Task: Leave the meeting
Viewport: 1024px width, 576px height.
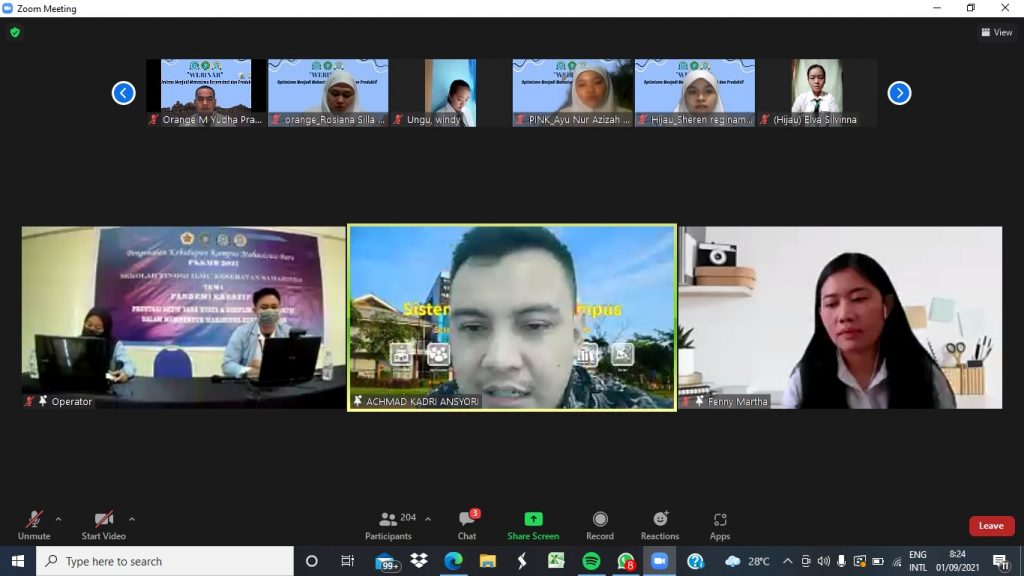Action: pyautogui.click(x=991, y=526)
